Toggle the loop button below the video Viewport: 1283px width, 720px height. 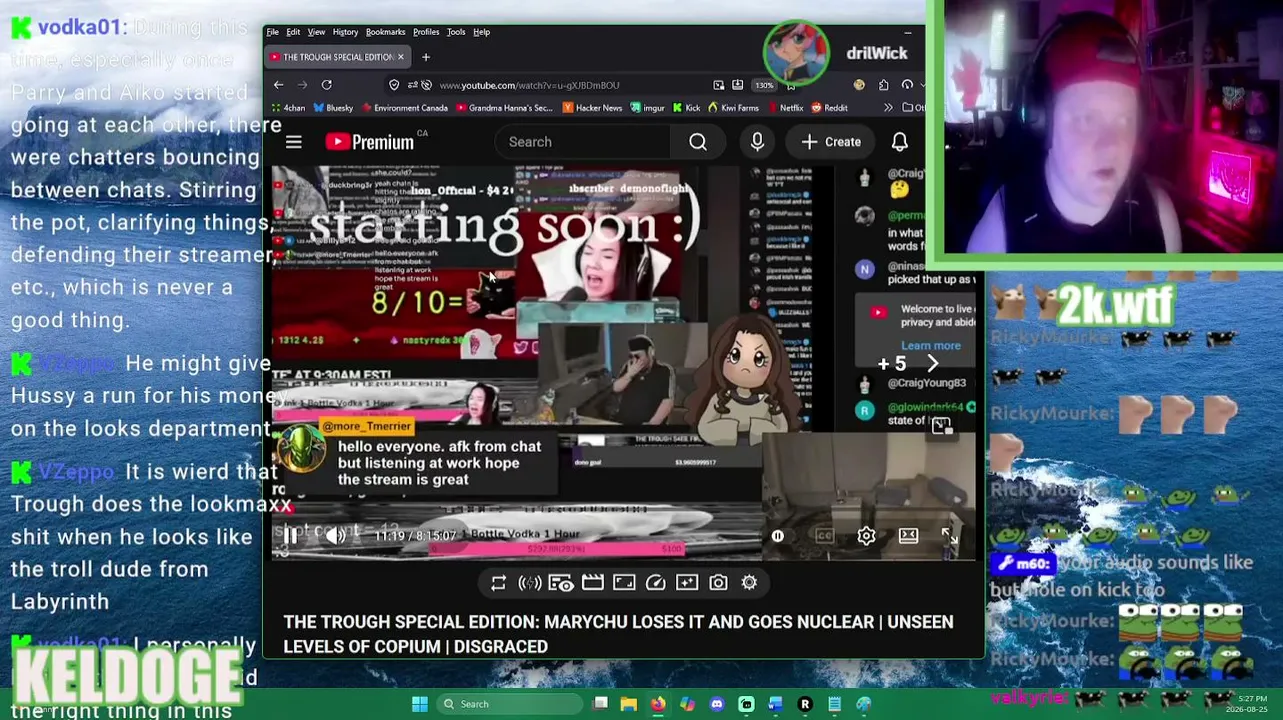tap(498, 582)
